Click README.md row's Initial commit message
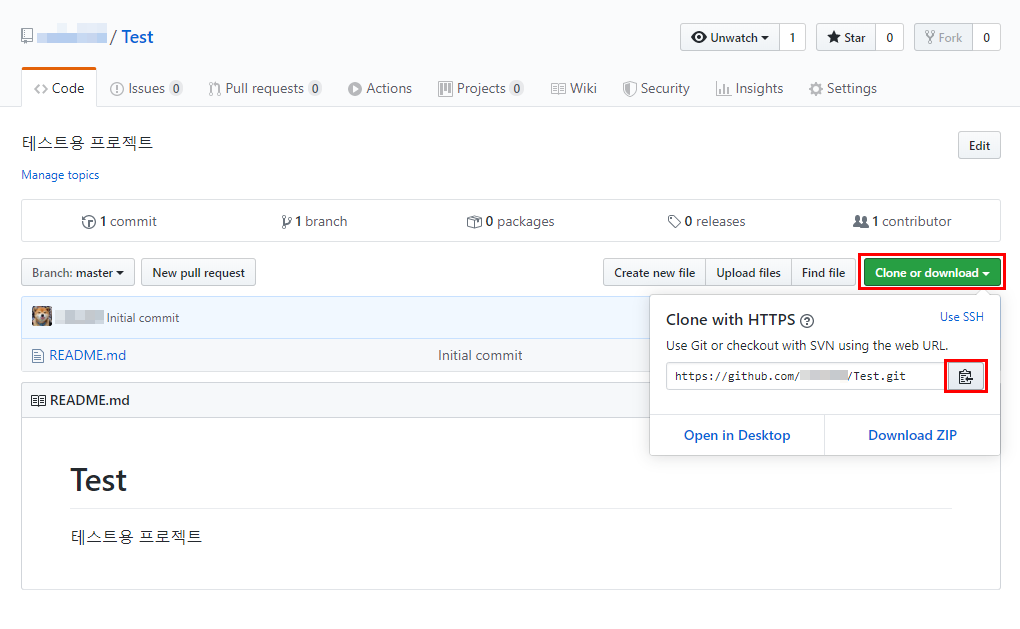Image resolution: width=1020 pixels, height=629 pixels. pos(480,356)
